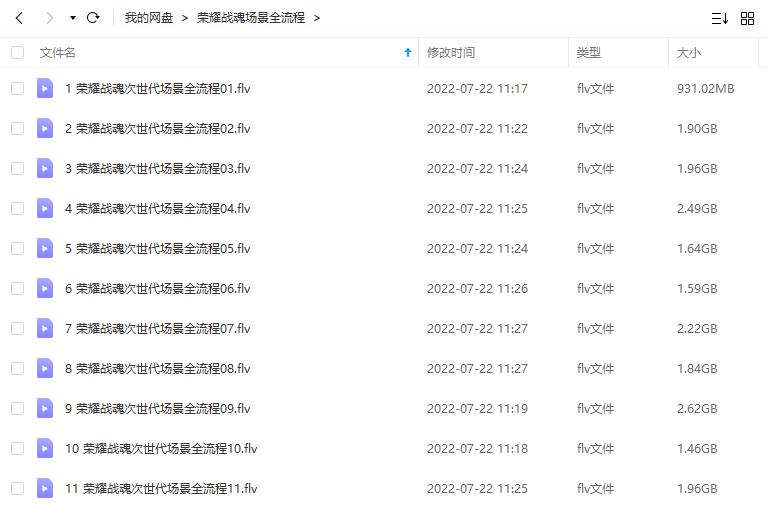Toggle the filename sort arrow
The height and width of the screenshot is (509, 767).
point(408,52)
